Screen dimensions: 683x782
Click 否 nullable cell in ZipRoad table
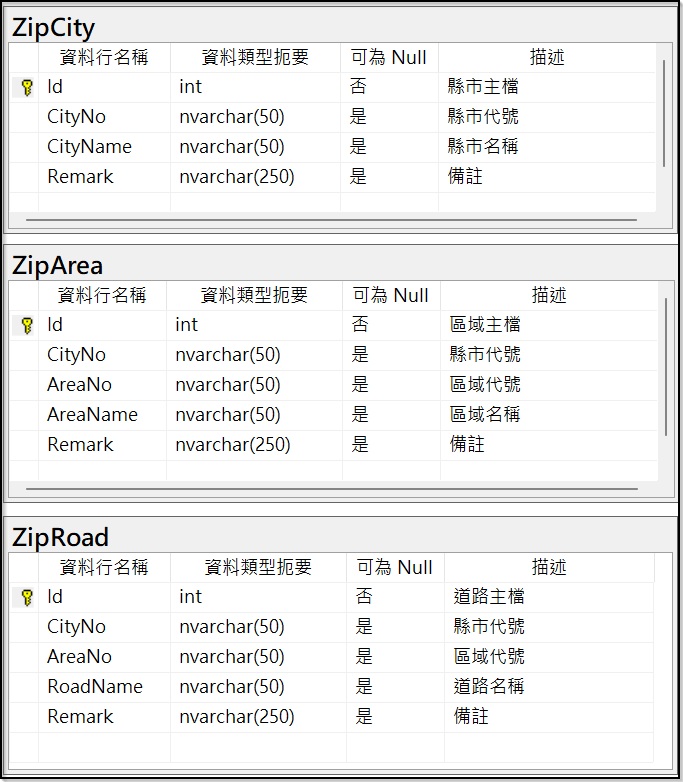[395, 597]
